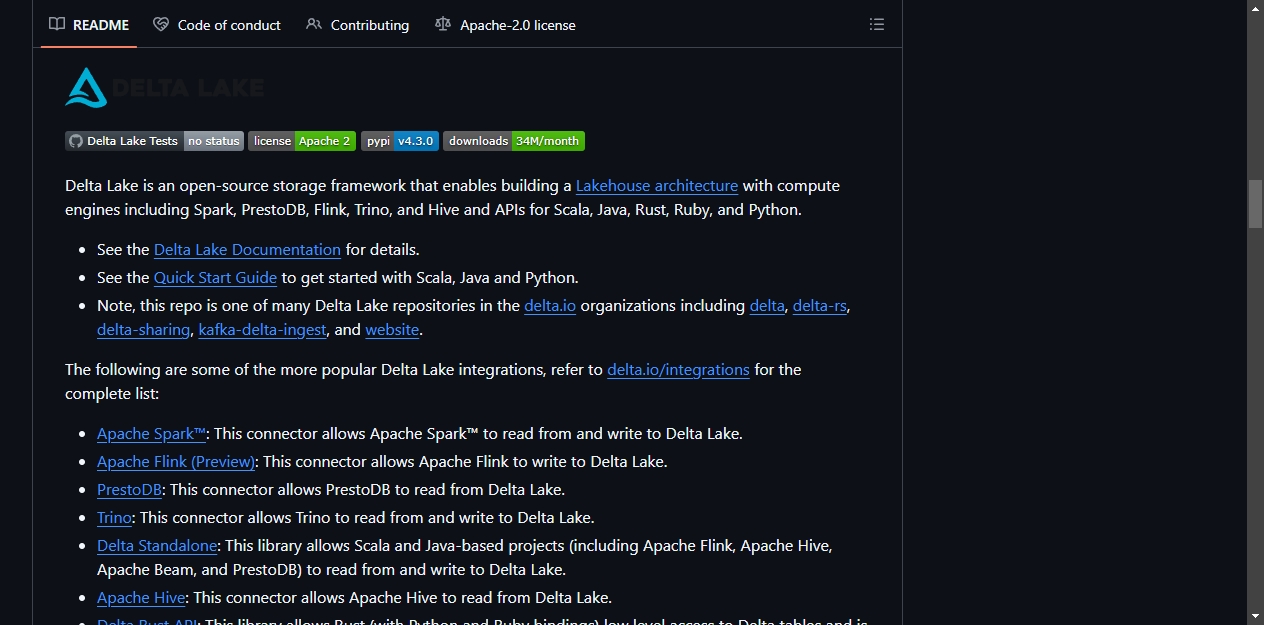Click the pypi v4.3.0 badge

pos(400,141)
